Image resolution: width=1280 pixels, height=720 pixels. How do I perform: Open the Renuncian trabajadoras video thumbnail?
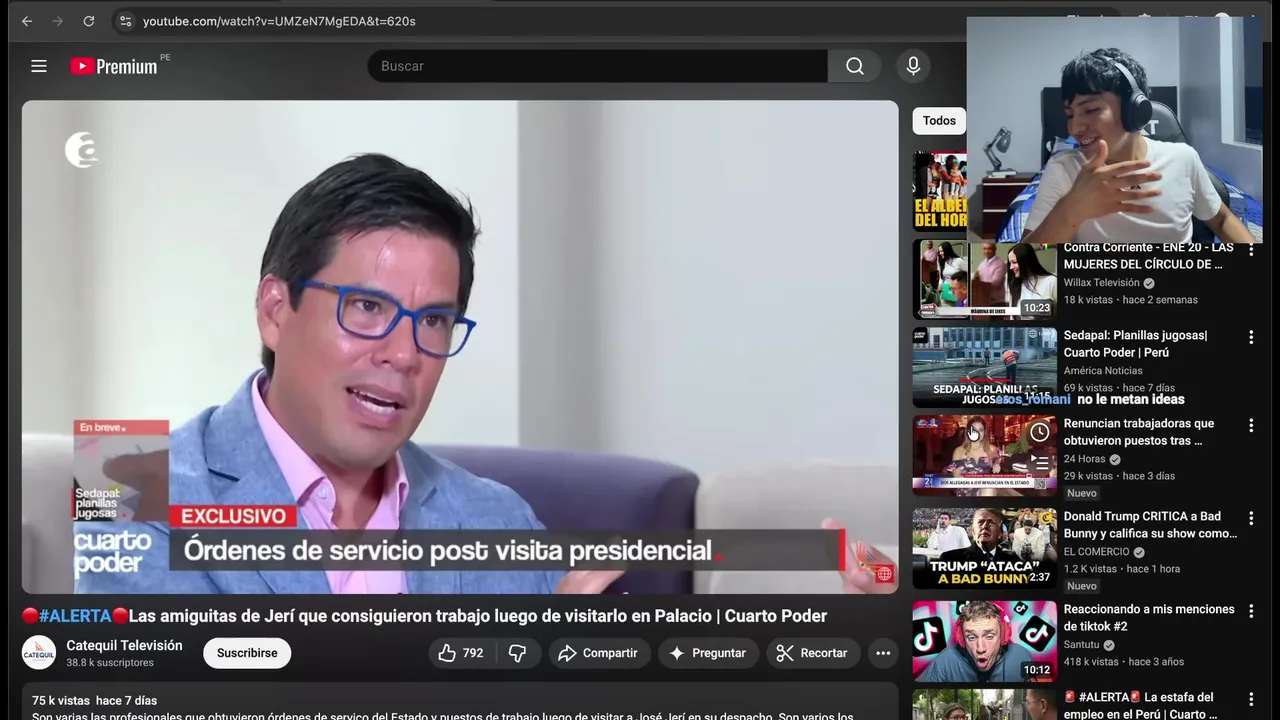coord(984,455)
